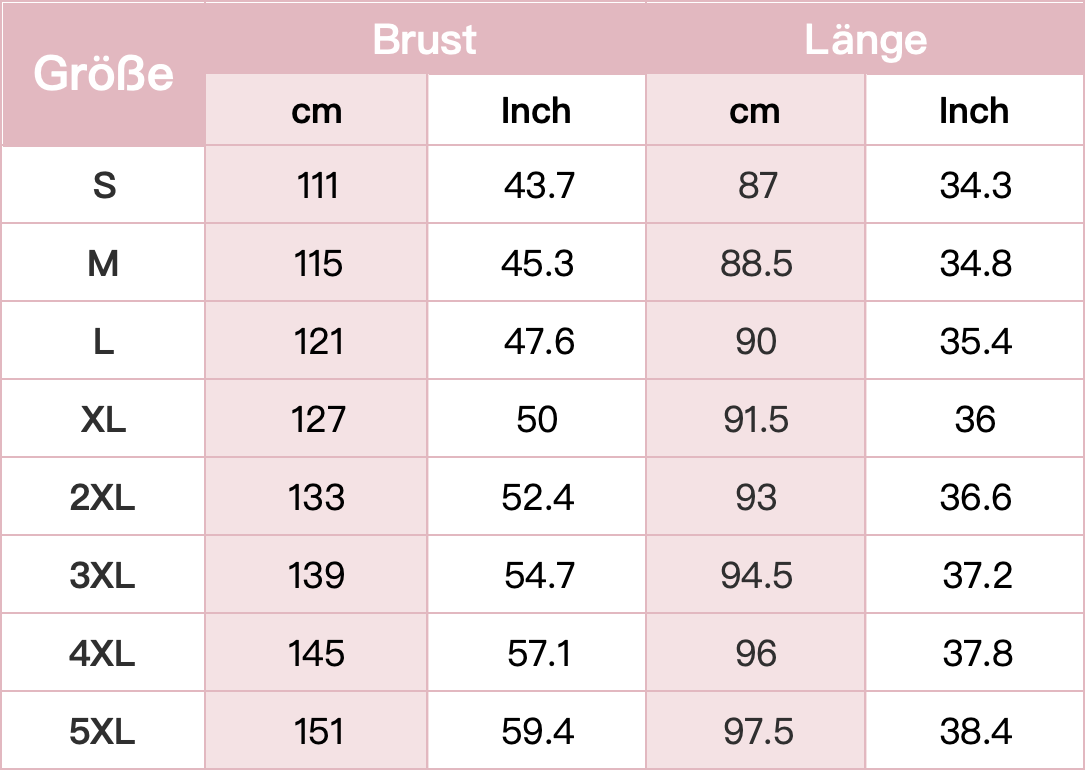Click the 111 cm Brust value
Image resolution: width=1085 pixels, height=770 pixels.
[317, 185]
